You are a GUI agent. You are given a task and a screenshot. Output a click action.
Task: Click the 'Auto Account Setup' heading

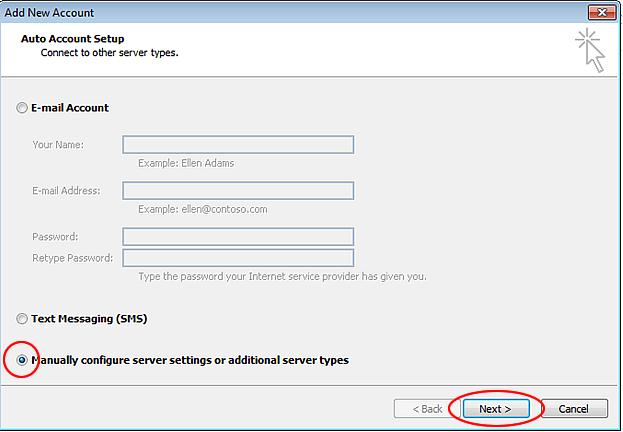click(x=73, y=38)
